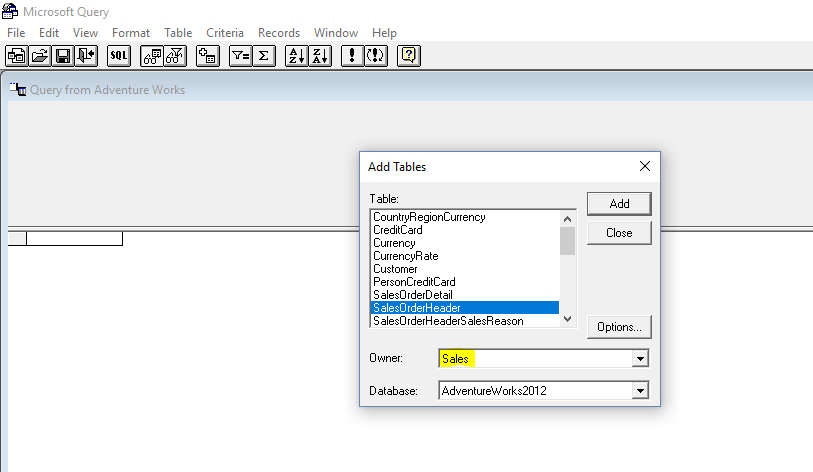Click the Query Now exclamation icon
Screen dimensions: 813x472
[x=353, y=56]
